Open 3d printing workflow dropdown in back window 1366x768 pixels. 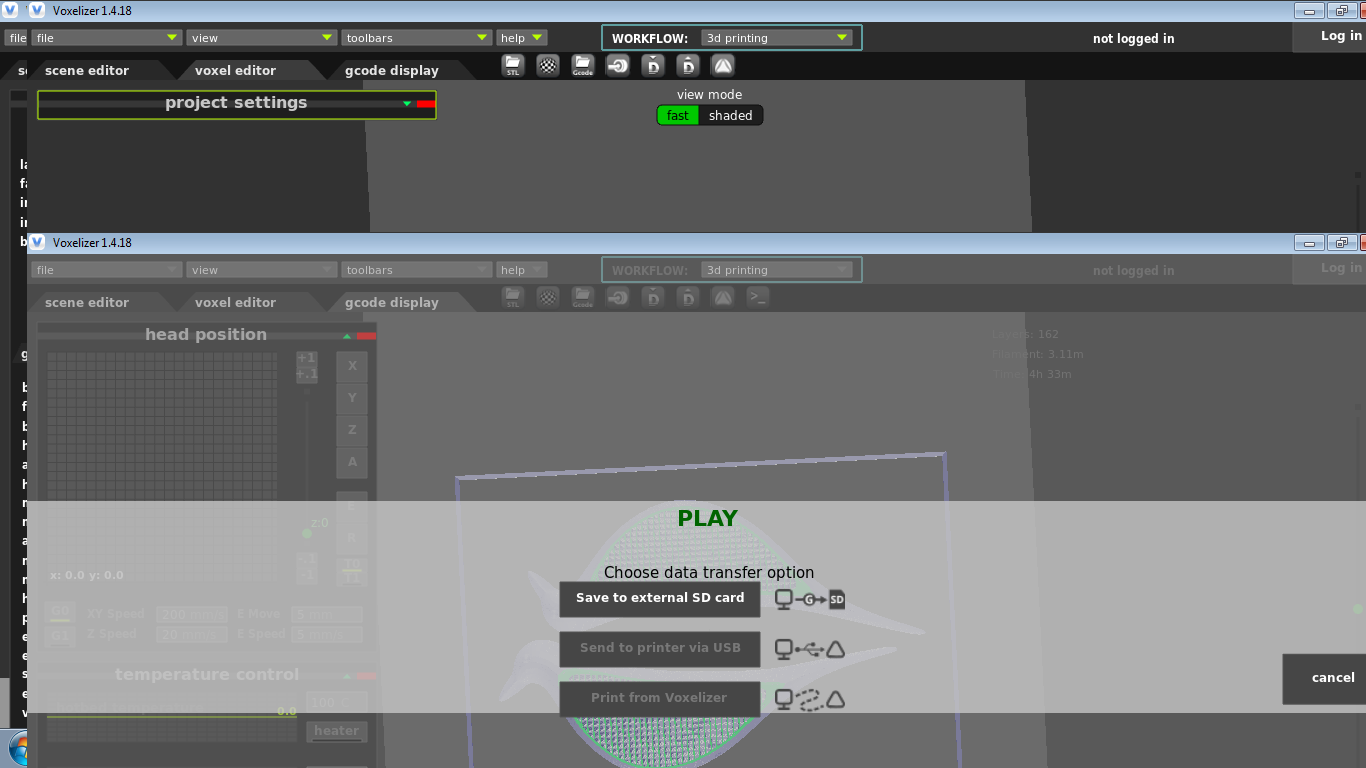(x=776, y=38)
